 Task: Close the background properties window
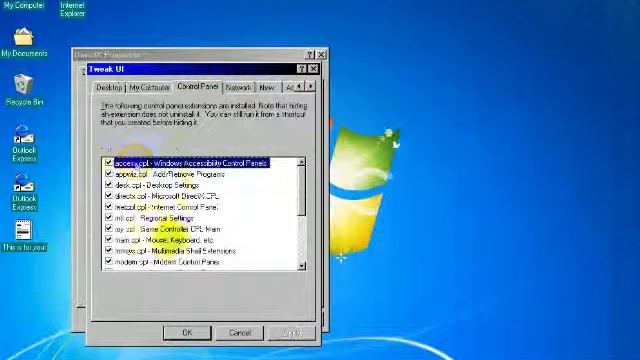click(322, 54)
